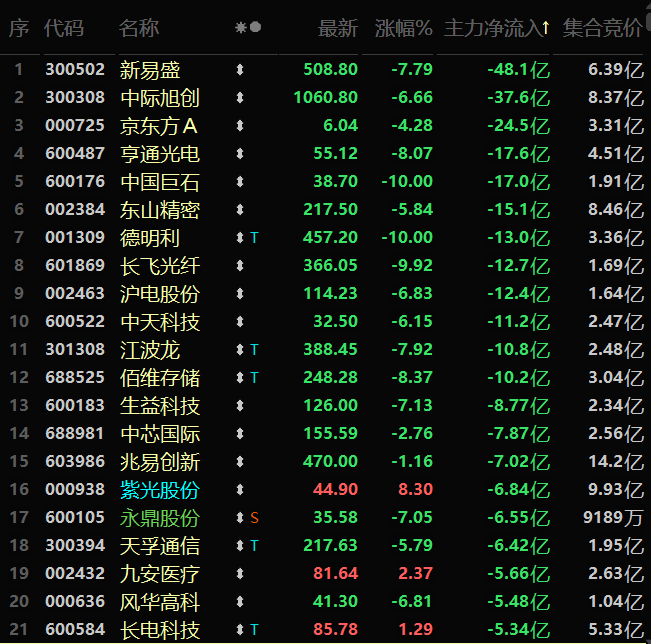Sort by 最新 price column header
The height and width of the screenshot is (644, 651).
(x=338, y=28)
